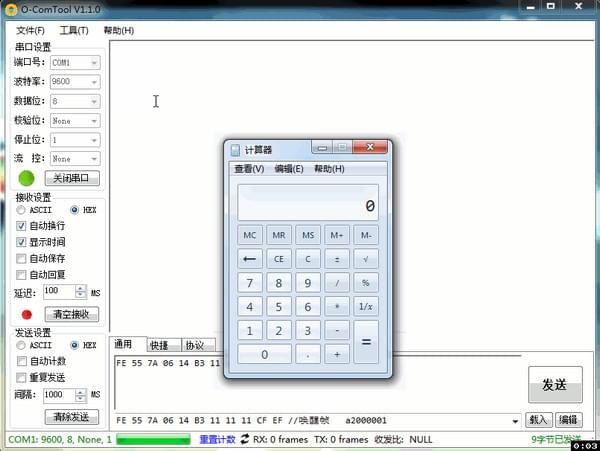Open the 文件(F) menu
The width and height of the screenshot is (600, 451).
pyautogui.click(x=30, y=30)
